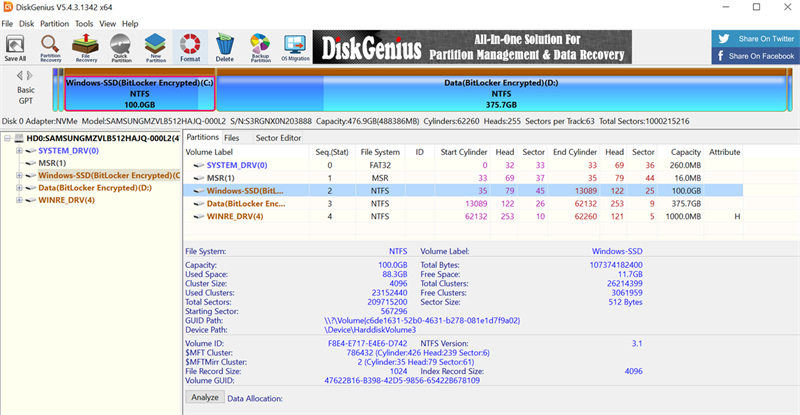Click the DiskGenius banner advertisement
The image size is (800, 415).
coord(472,47)
